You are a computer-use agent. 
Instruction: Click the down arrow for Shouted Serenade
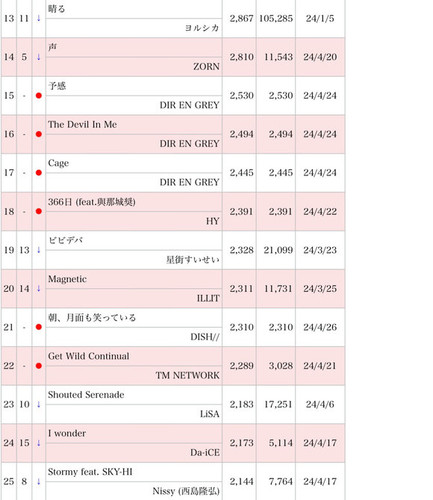[39, 404]
